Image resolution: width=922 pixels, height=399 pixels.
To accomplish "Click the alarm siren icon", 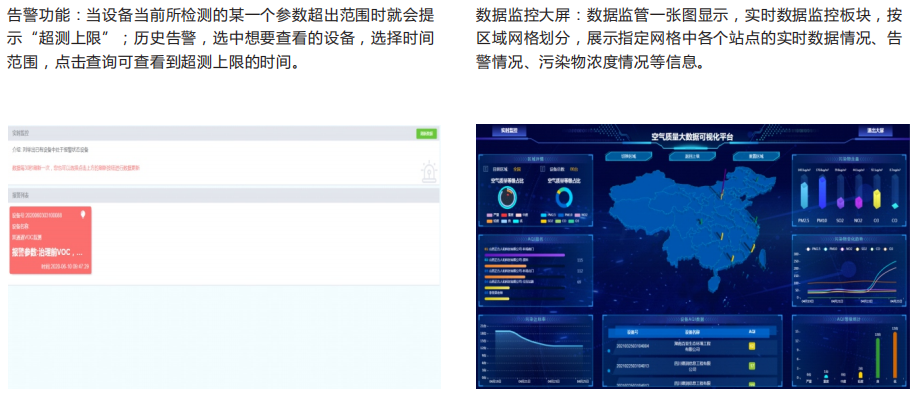I will click(x=429, y=172).
